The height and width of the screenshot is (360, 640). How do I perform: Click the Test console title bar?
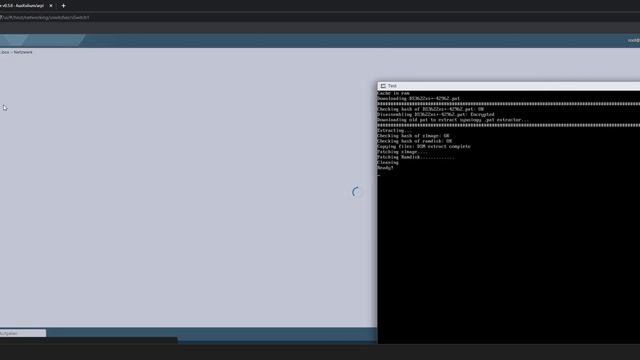[509, 86]
